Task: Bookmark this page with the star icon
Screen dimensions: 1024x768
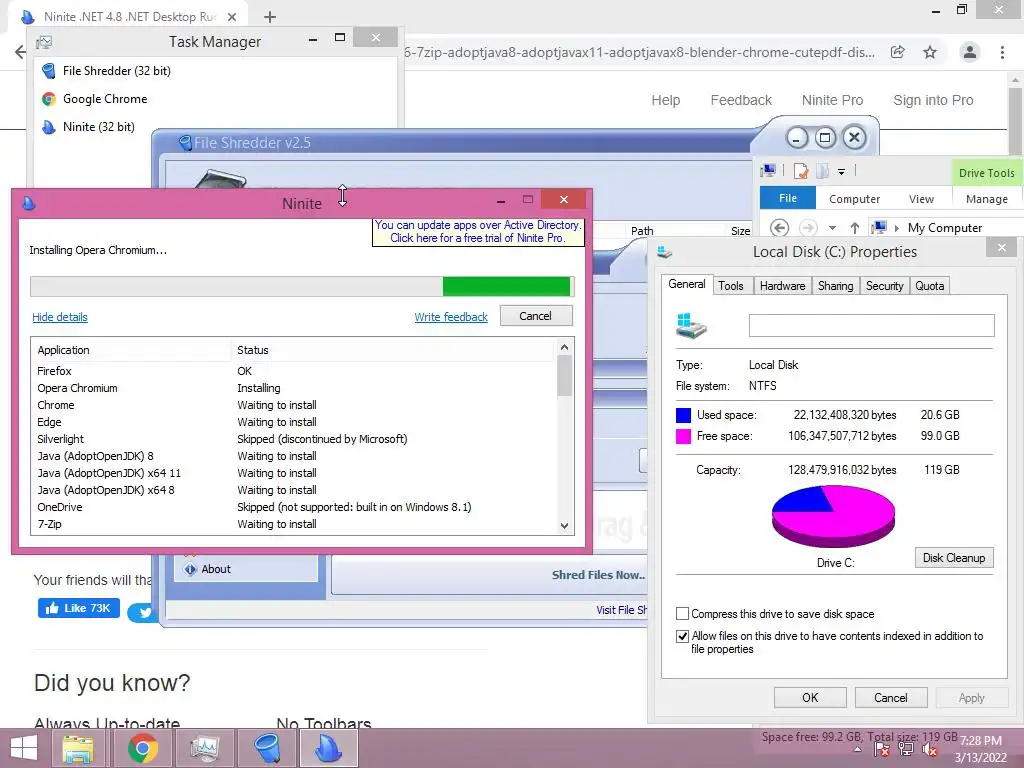Action: (930, 52)
